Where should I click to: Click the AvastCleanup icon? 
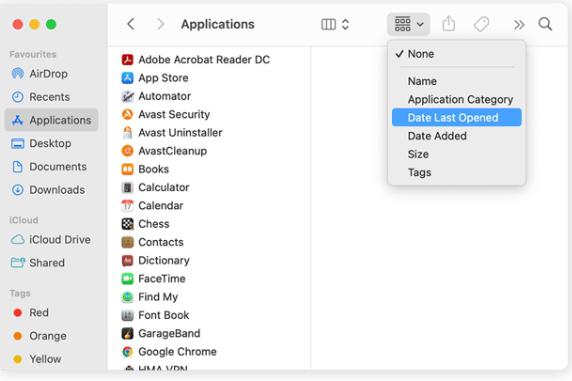tap(127, 151)
